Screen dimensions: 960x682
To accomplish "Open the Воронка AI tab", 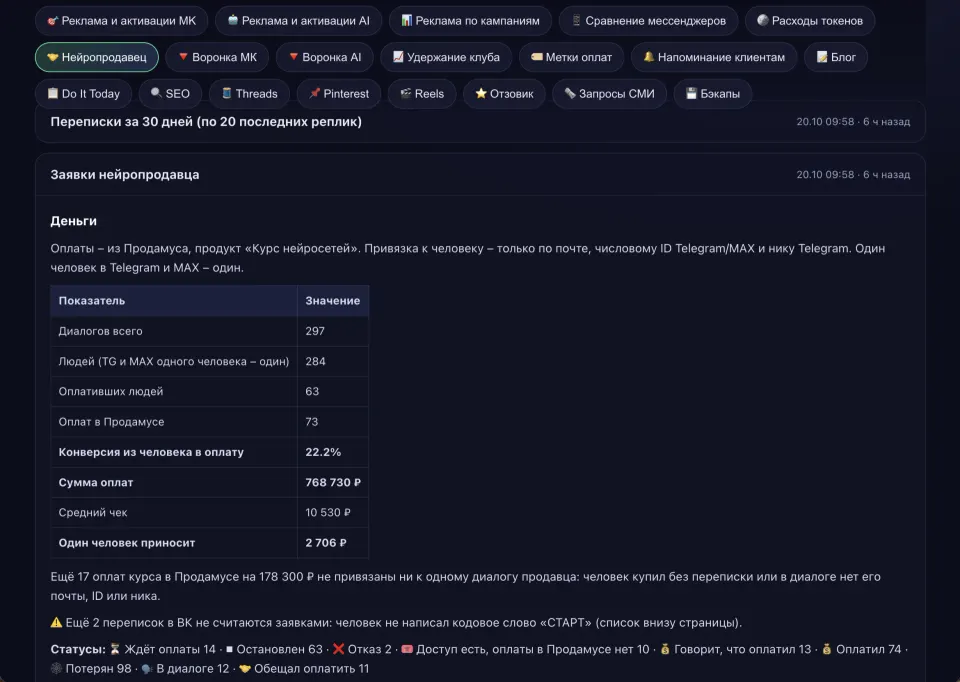I will 324,58.
